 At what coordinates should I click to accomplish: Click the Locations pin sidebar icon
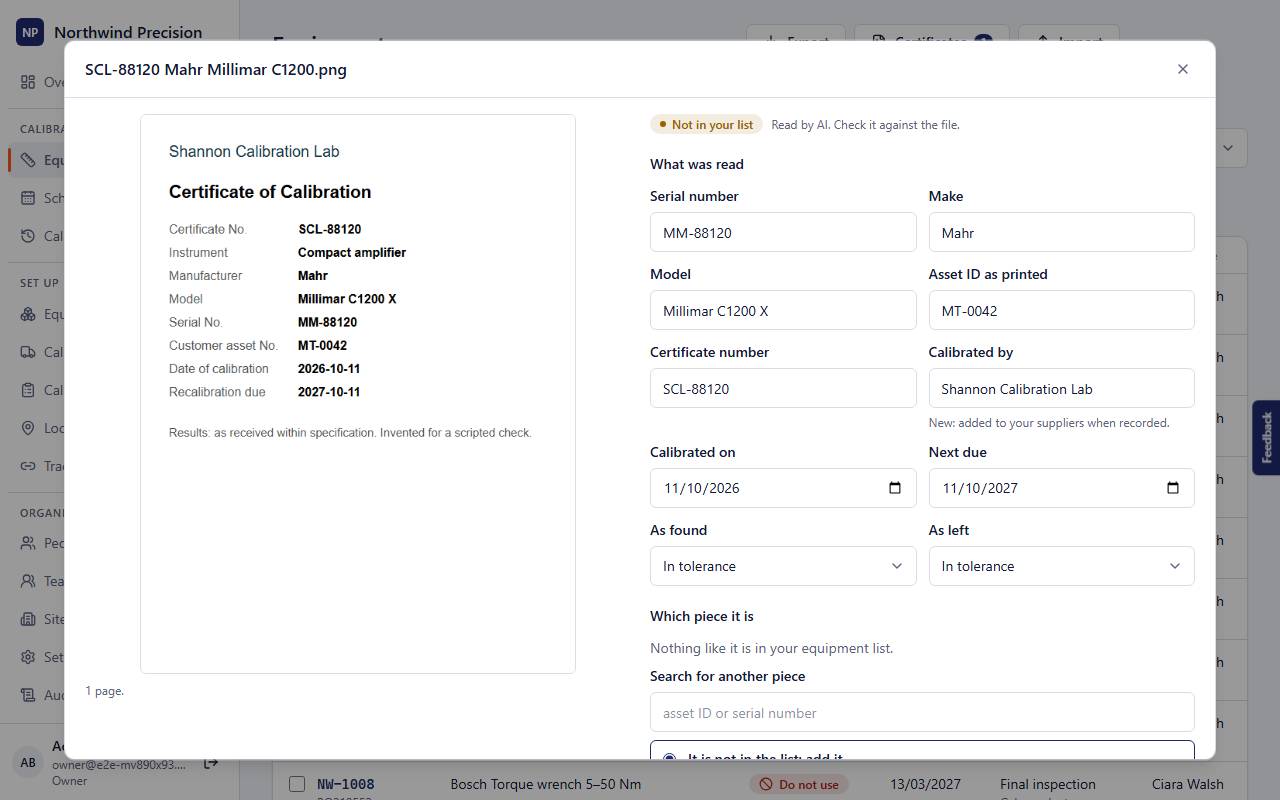(28, 428)
